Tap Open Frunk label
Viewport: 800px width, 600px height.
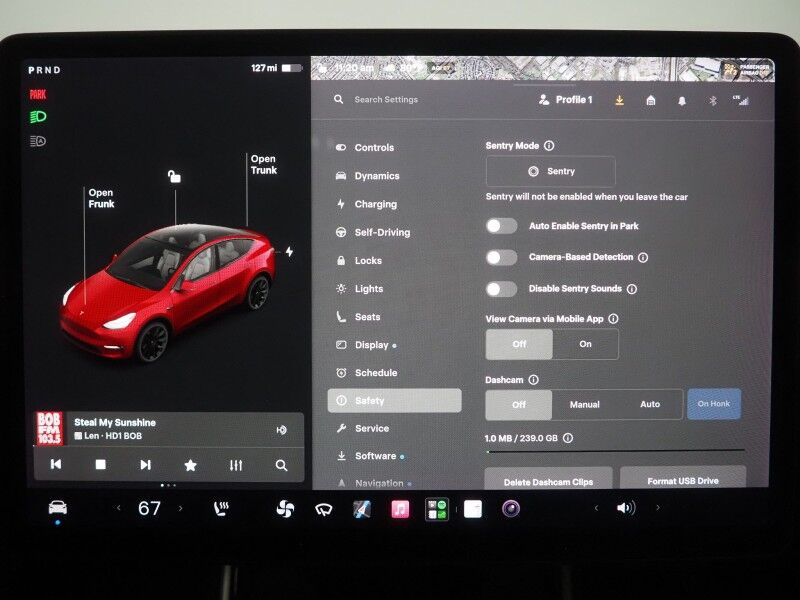pos(101,198)
